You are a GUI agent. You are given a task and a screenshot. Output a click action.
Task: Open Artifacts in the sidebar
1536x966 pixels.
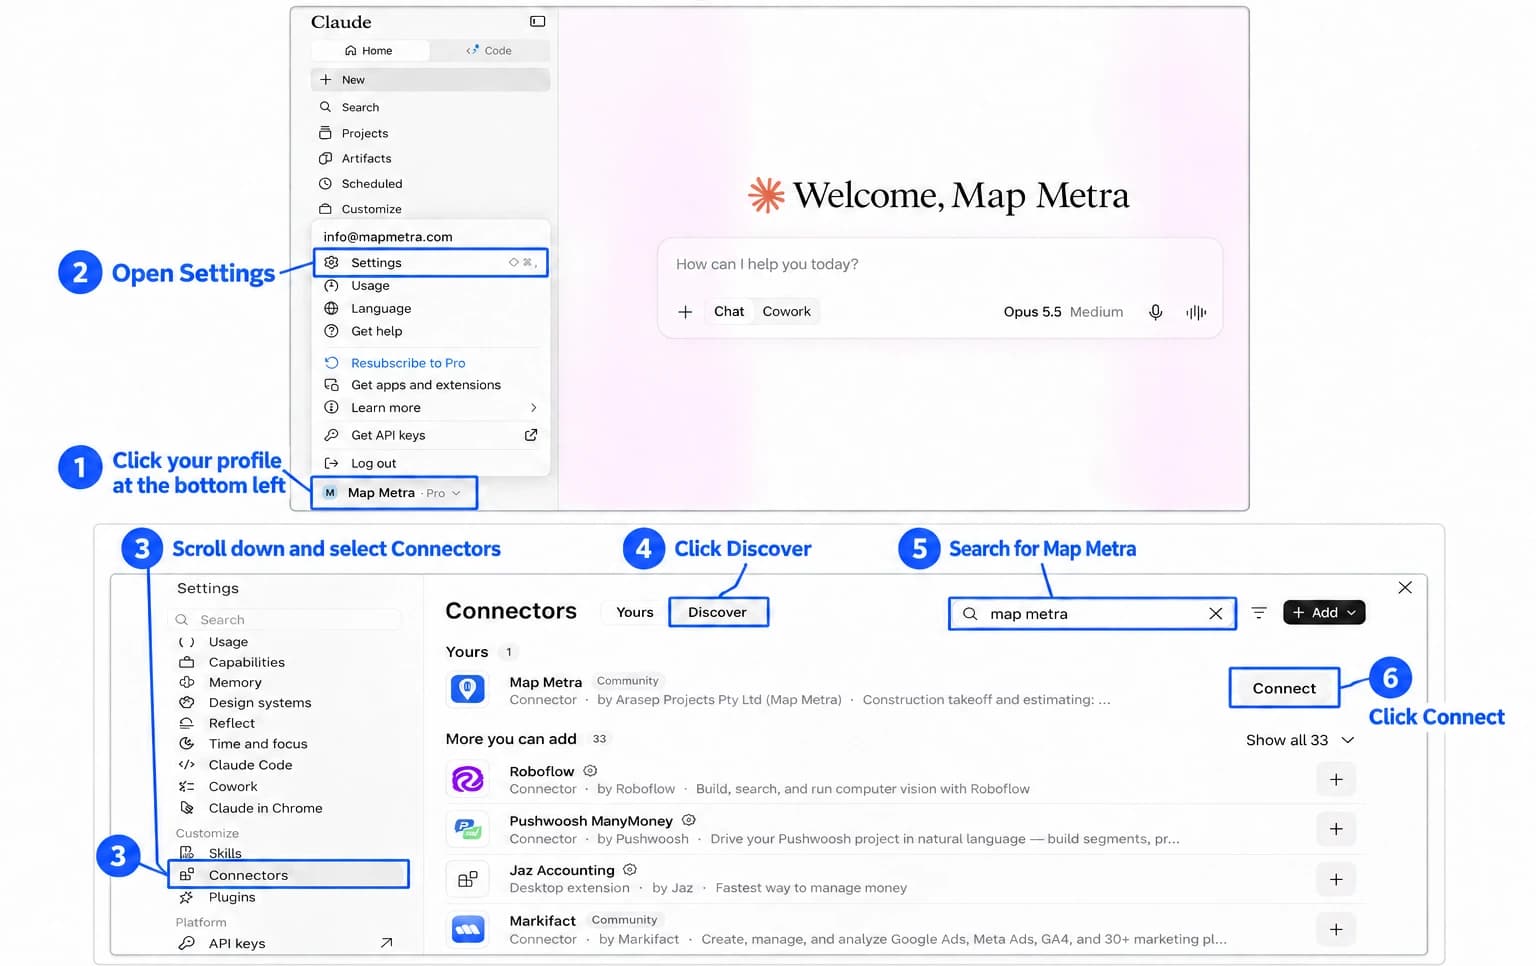point(430,158)
